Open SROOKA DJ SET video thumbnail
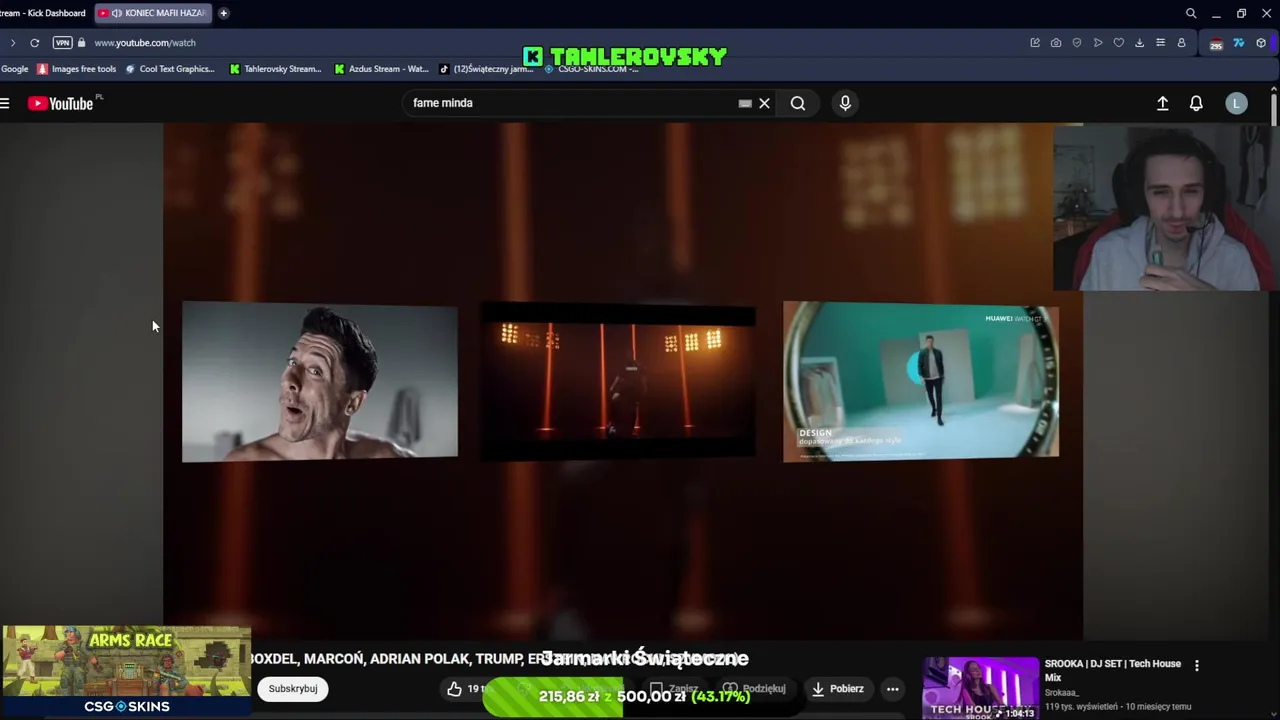Image resolution: width=1280 pixels, height=720 pixels. click(x=980, y=688)
